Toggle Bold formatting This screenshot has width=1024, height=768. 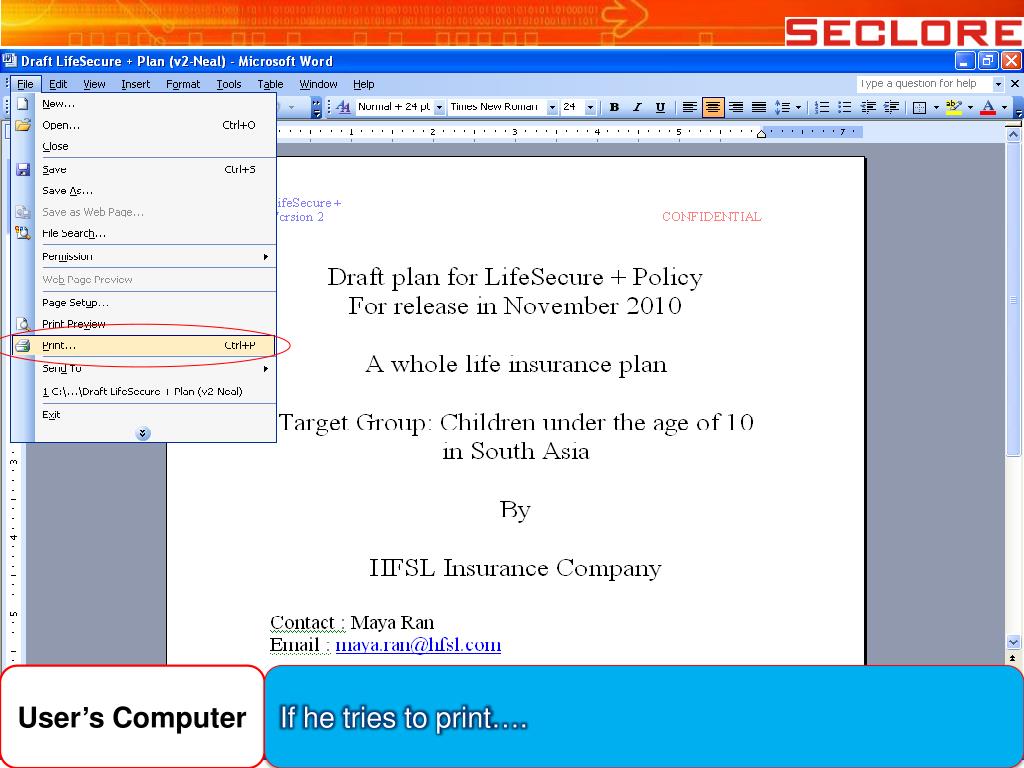point(614,107)
